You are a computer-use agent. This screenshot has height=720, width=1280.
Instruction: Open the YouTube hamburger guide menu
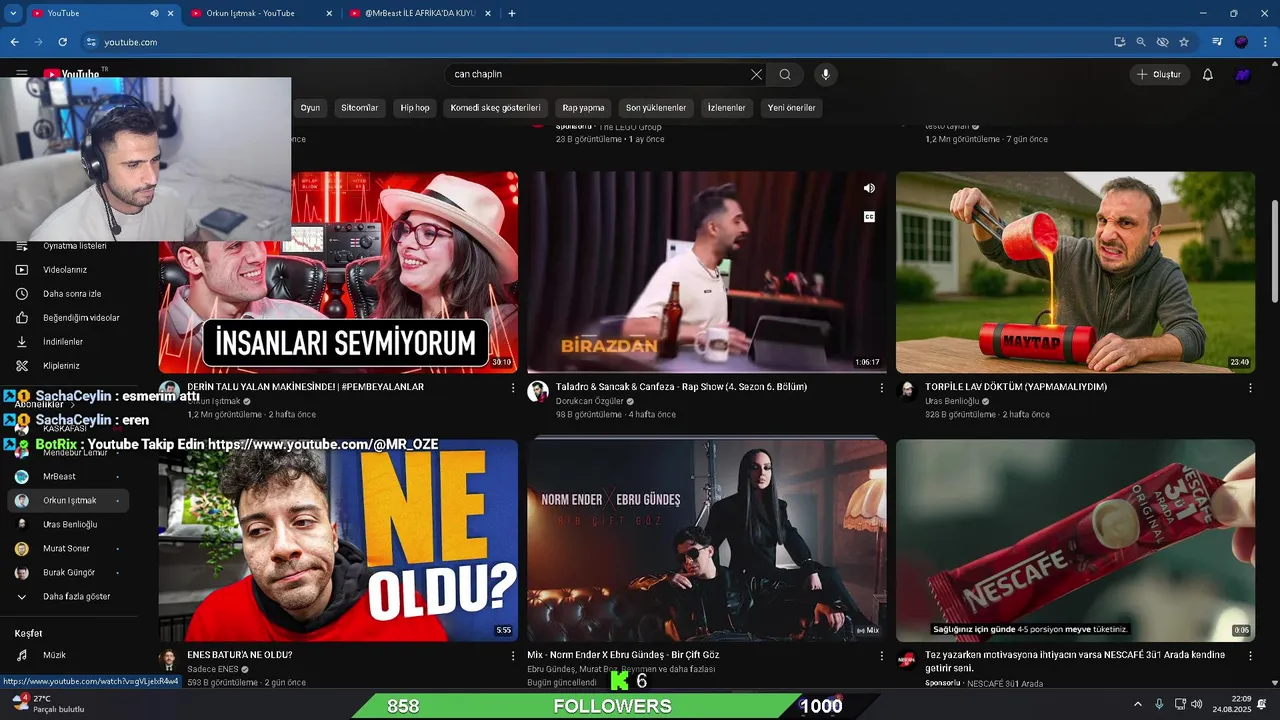click(21, 74)
